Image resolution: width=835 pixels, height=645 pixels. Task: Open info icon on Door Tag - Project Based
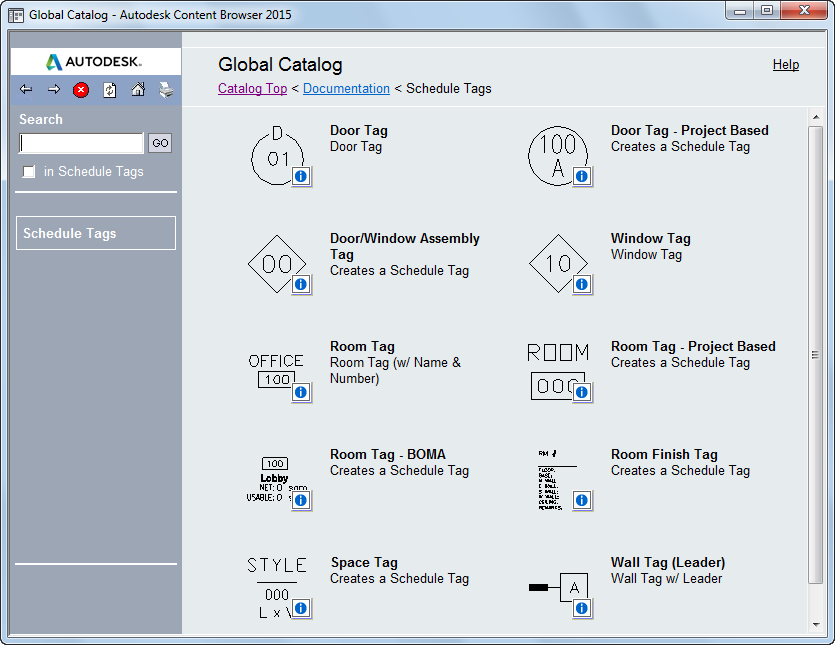tap(582, 176)
